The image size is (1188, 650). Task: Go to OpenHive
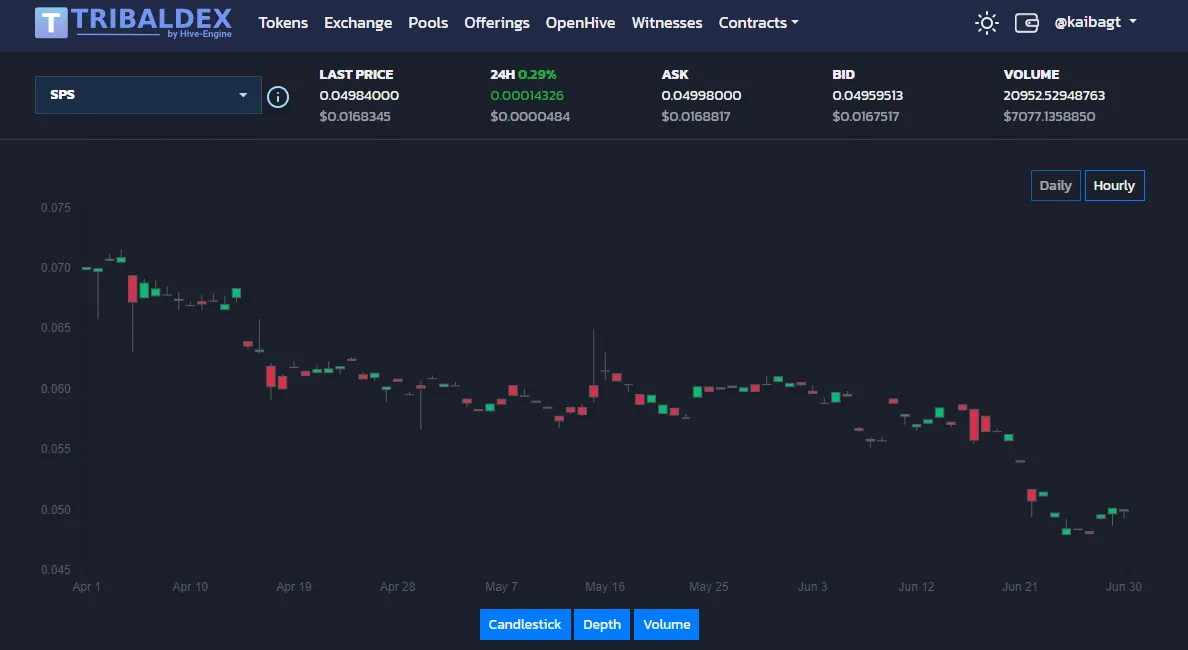click(580, 23)
